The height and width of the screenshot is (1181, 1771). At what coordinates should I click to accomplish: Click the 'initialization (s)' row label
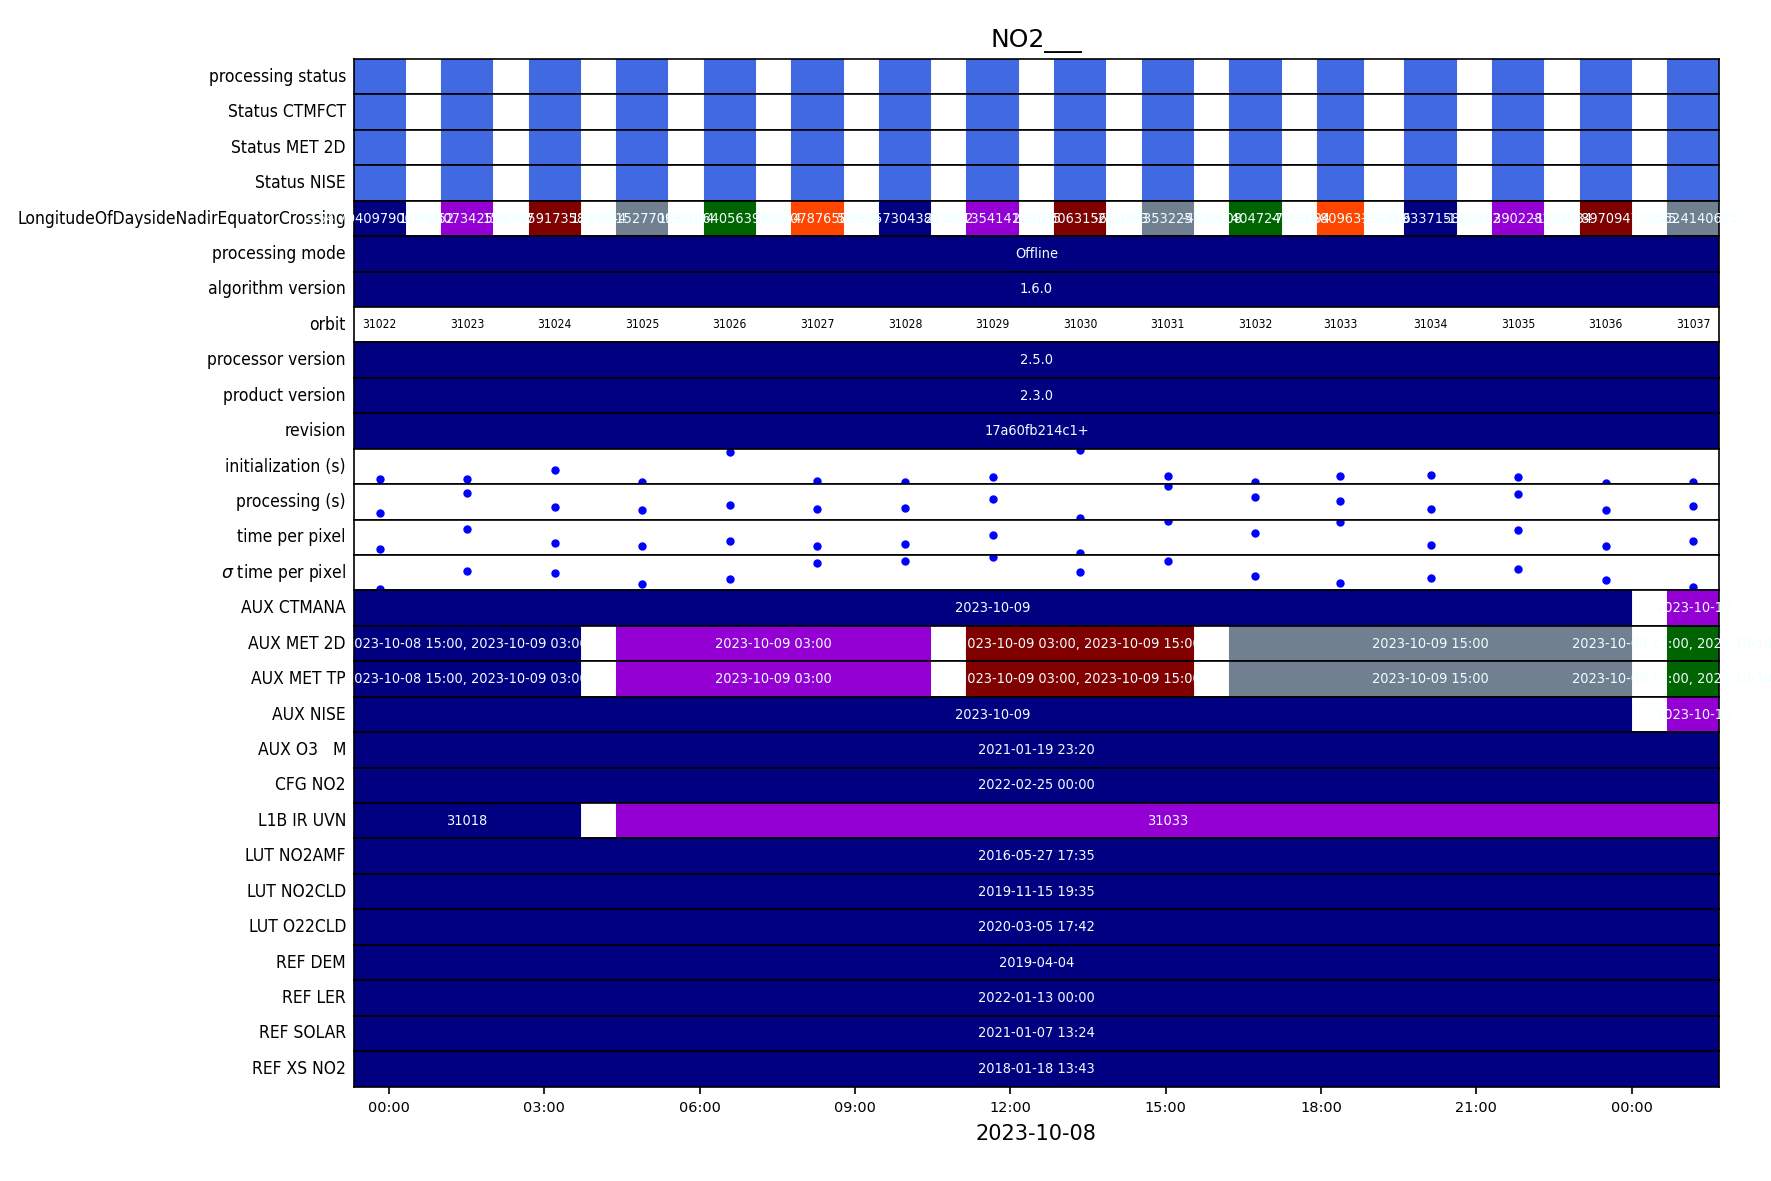(285, 466)
